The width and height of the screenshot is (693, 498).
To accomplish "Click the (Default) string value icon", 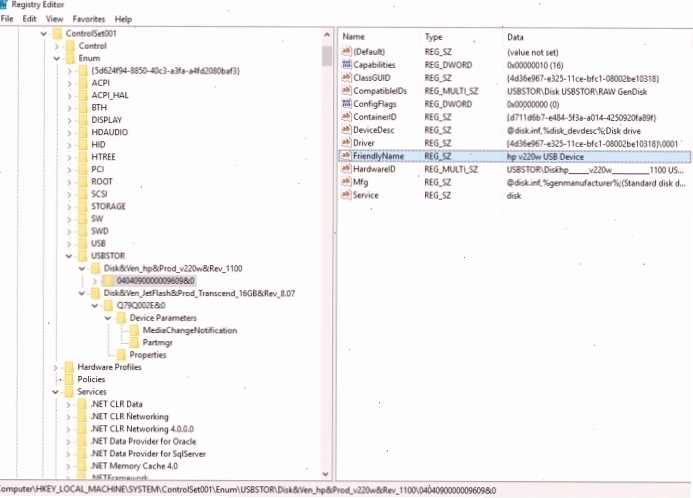I will (346, 52).
